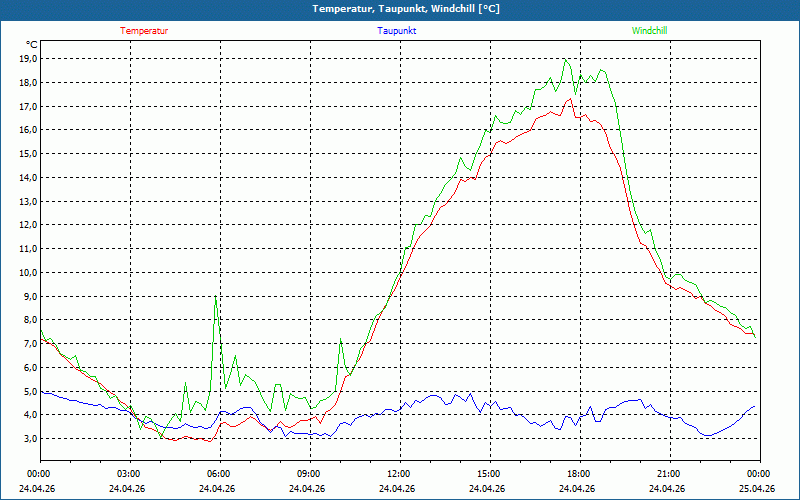Screen dimensions: 800x500
Task: Click the 21:00 time axis label
Action: (668, 474)
